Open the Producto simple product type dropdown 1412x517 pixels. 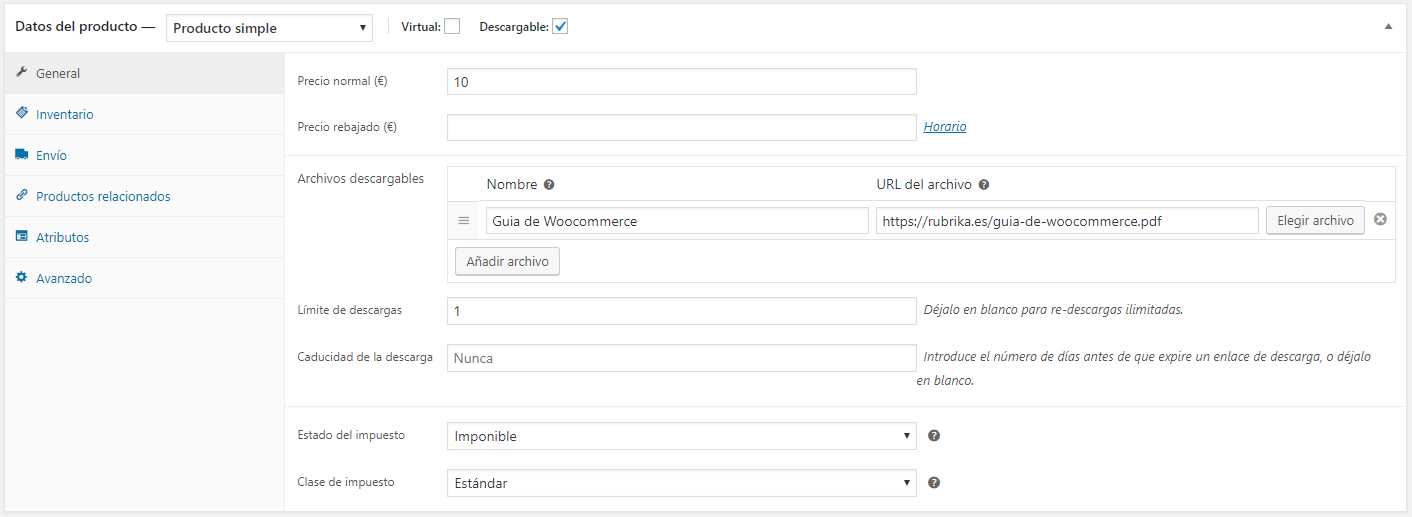pyautogui.click(x=269, y=28)
